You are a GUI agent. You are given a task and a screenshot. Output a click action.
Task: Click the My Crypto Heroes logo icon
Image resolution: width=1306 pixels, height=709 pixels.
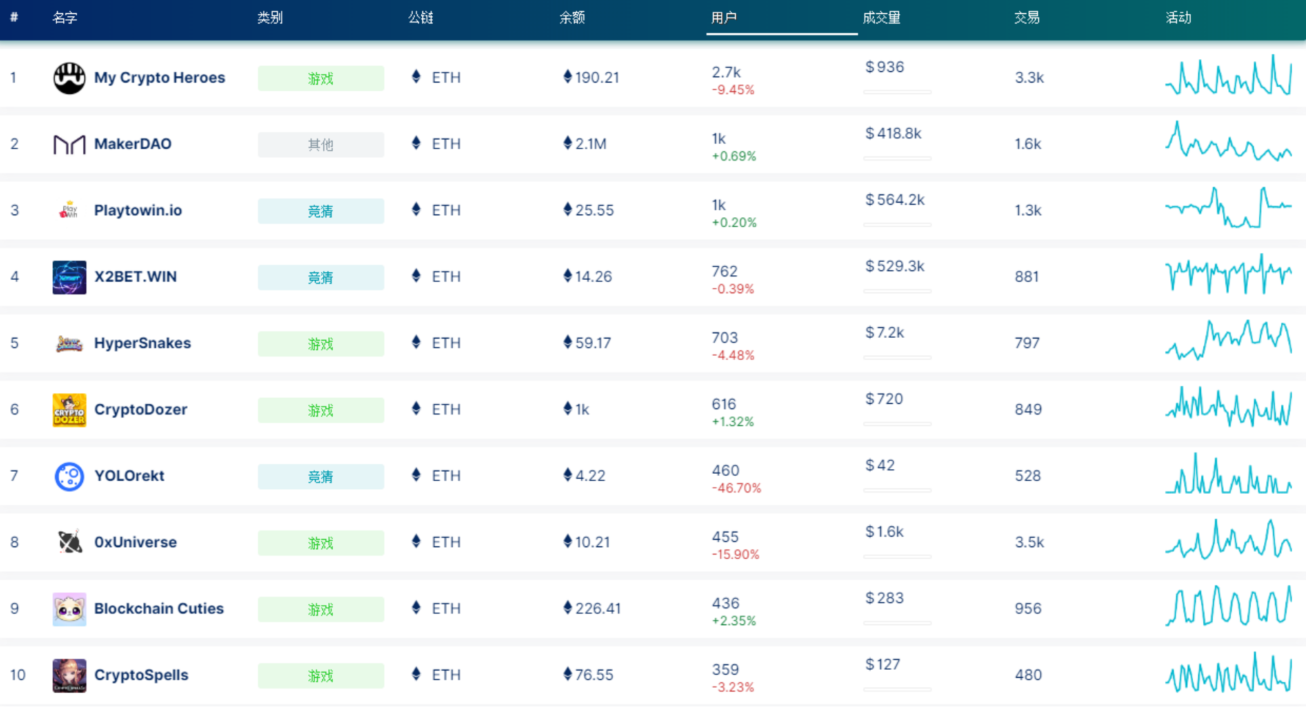pos(69,78)
